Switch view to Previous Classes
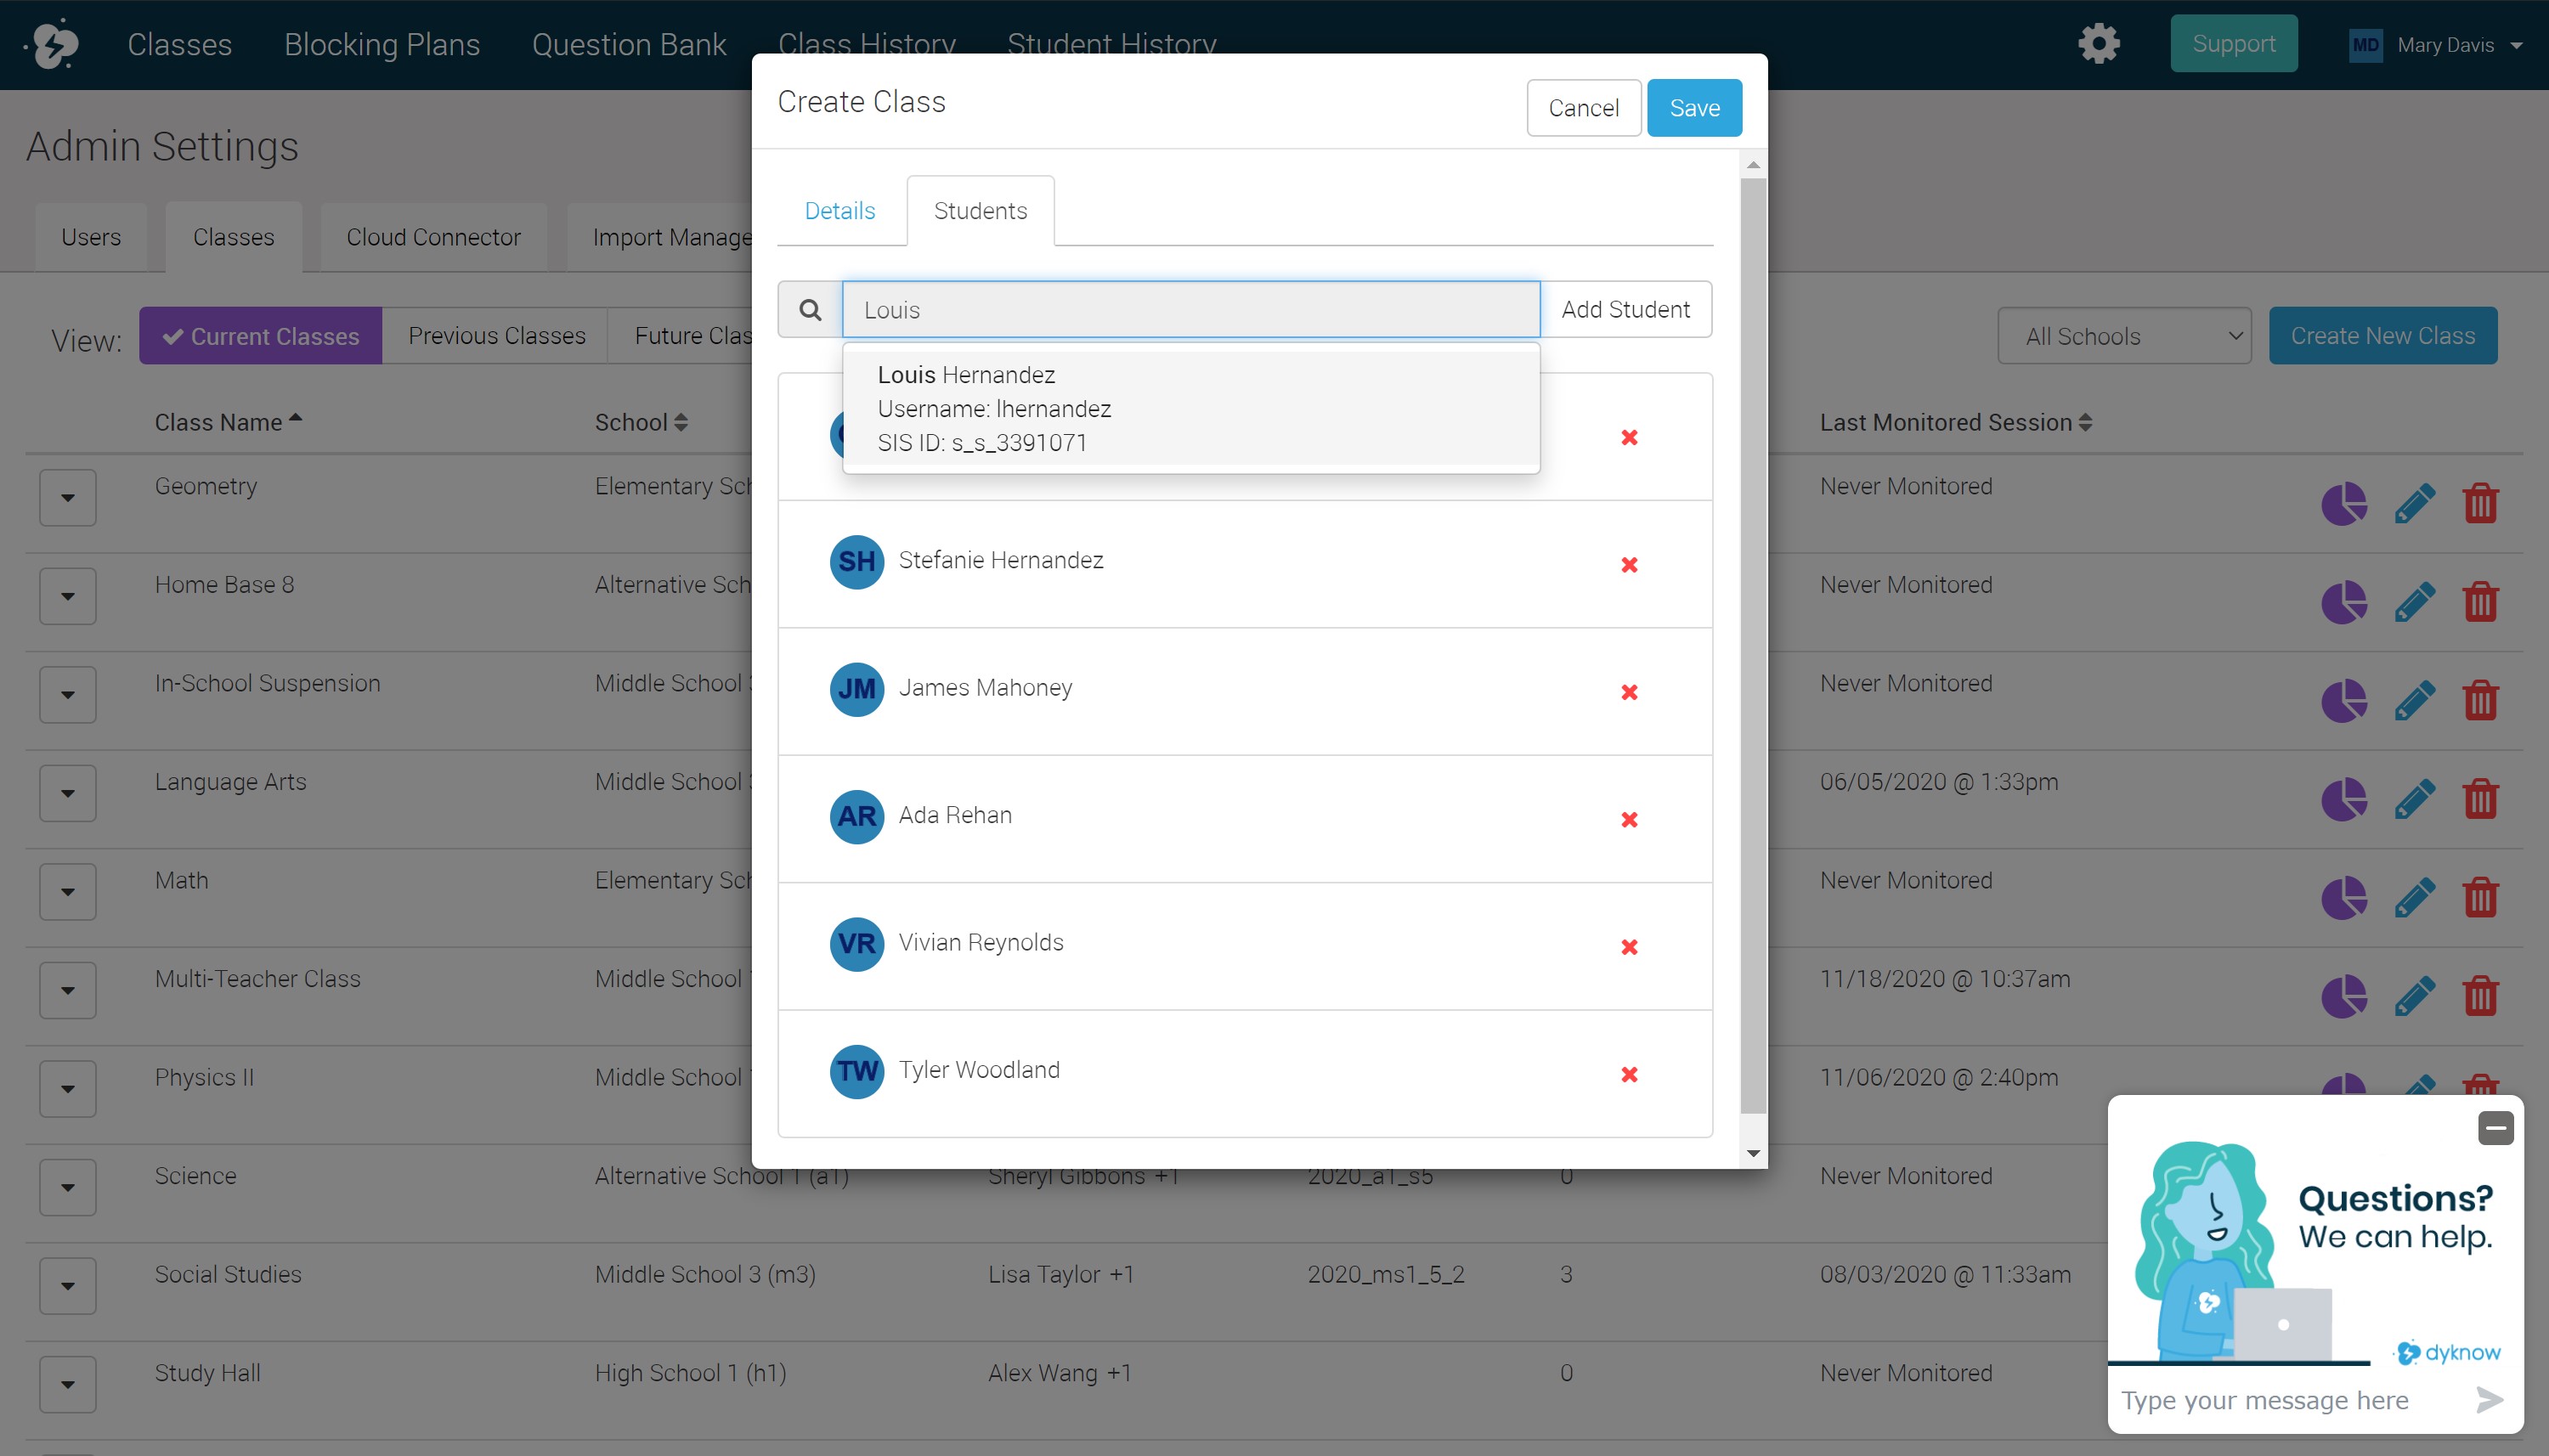 pyautogui.click(x=496, y=336)
